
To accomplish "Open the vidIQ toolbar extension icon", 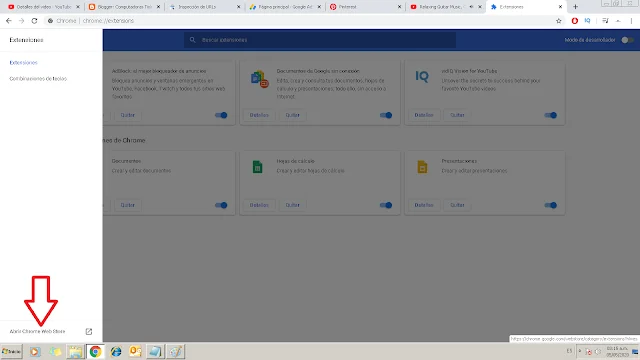I will pyautogui.click(x=587, y=21).
